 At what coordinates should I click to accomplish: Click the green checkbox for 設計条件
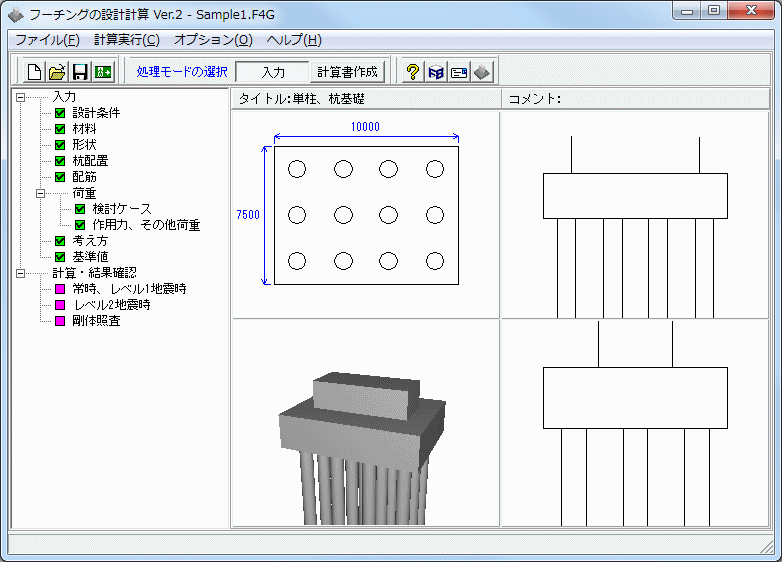(x=60, y=113)
